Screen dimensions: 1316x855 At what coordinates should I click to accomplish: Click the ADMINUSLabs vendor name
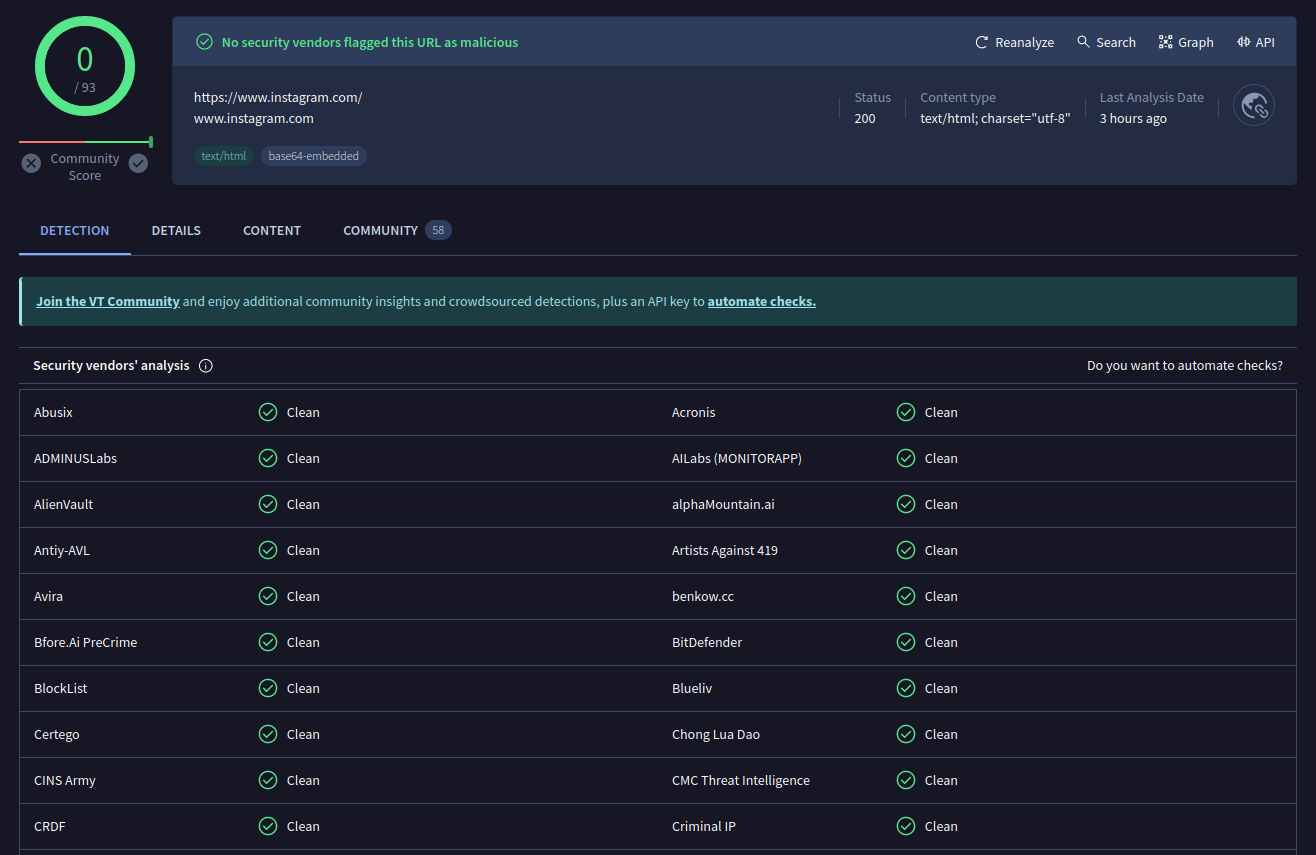tap(75, 458)
